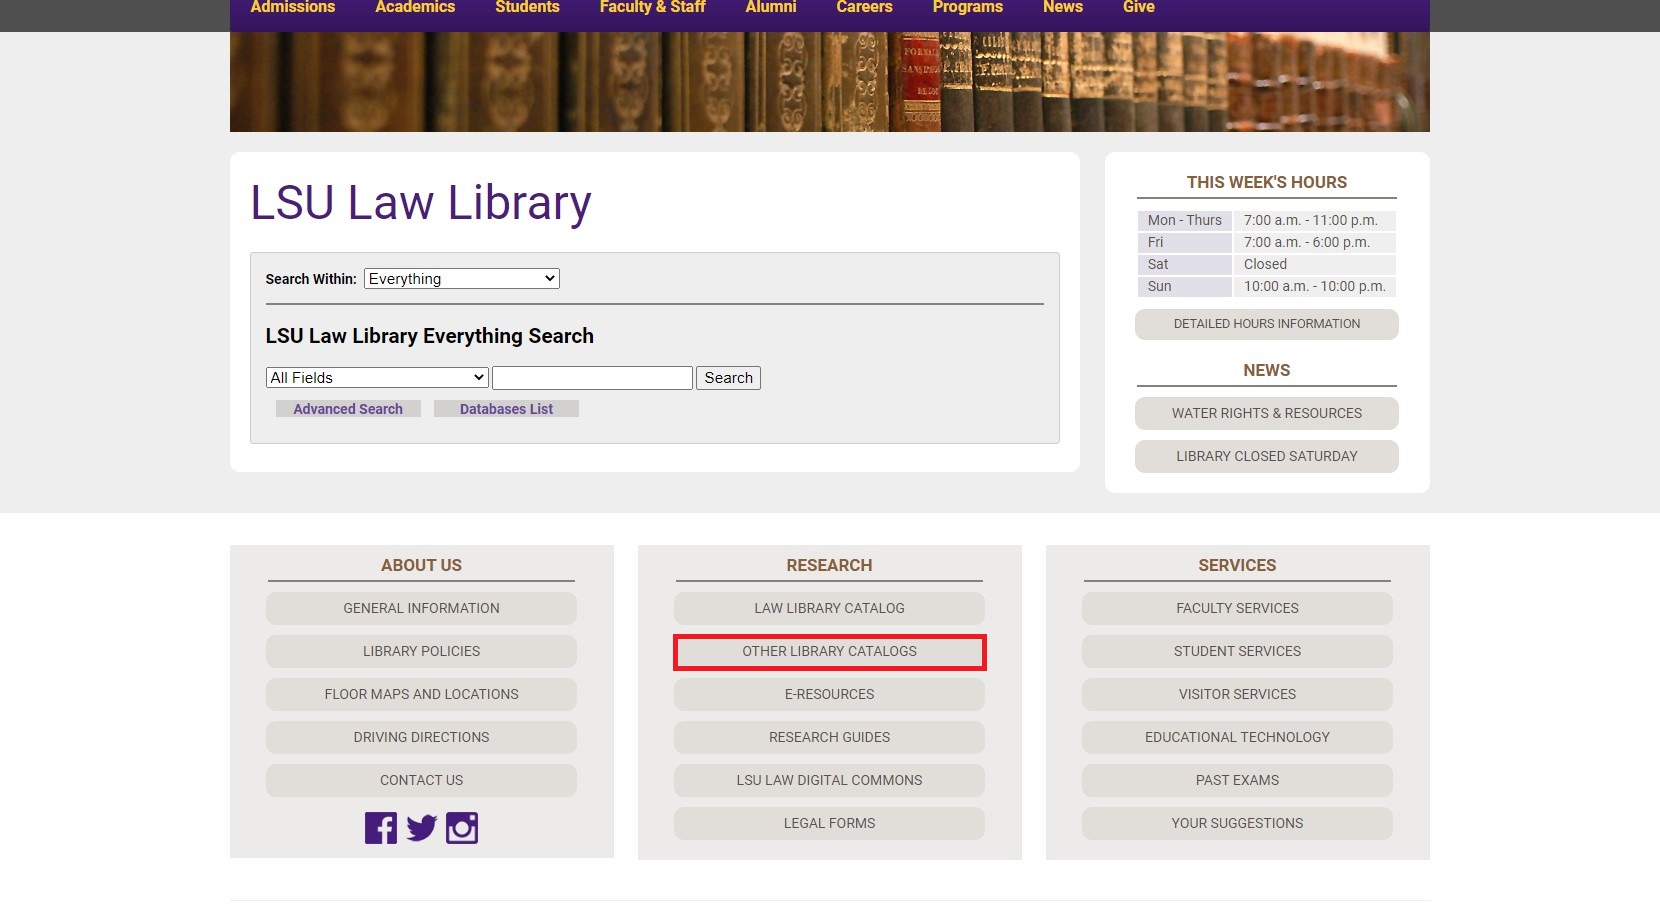Click the Fri 7:00 a.m. - 6:00 p.m. entry

[x=1266, y=242]
